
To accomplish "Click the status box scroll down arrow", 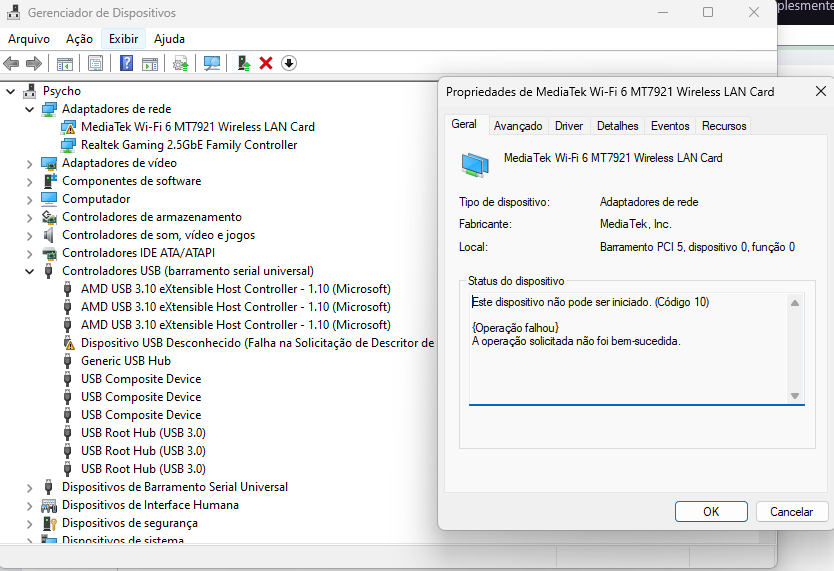I will (795, 396).
